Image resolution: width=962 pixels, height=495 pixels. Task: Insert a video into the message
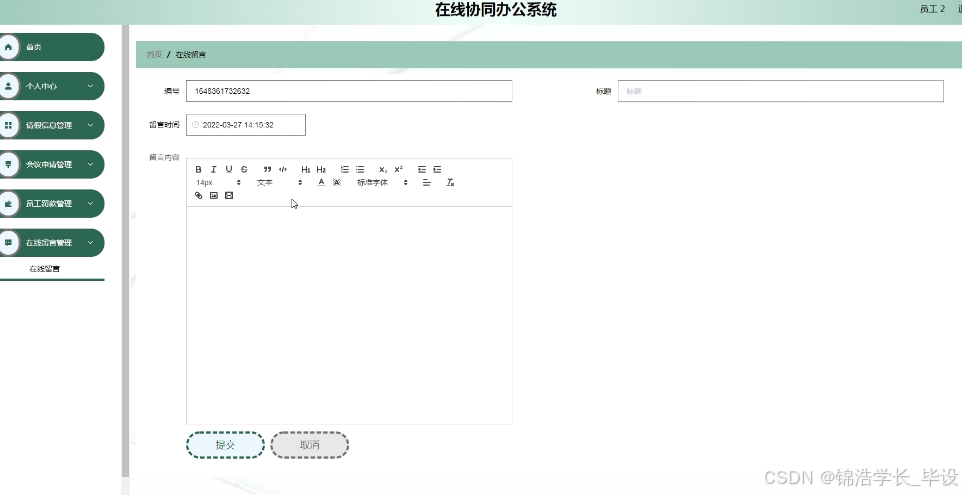click(229, 195)
